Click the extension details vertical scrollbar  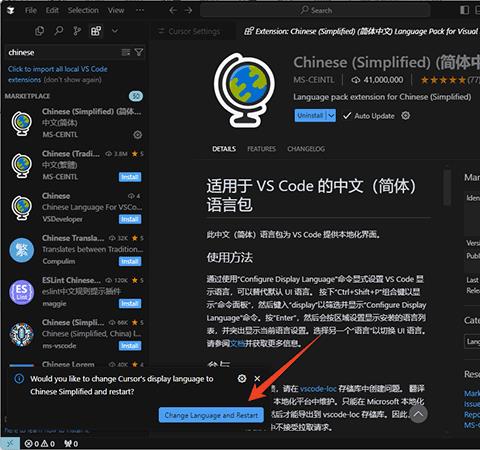coord(447,187)
